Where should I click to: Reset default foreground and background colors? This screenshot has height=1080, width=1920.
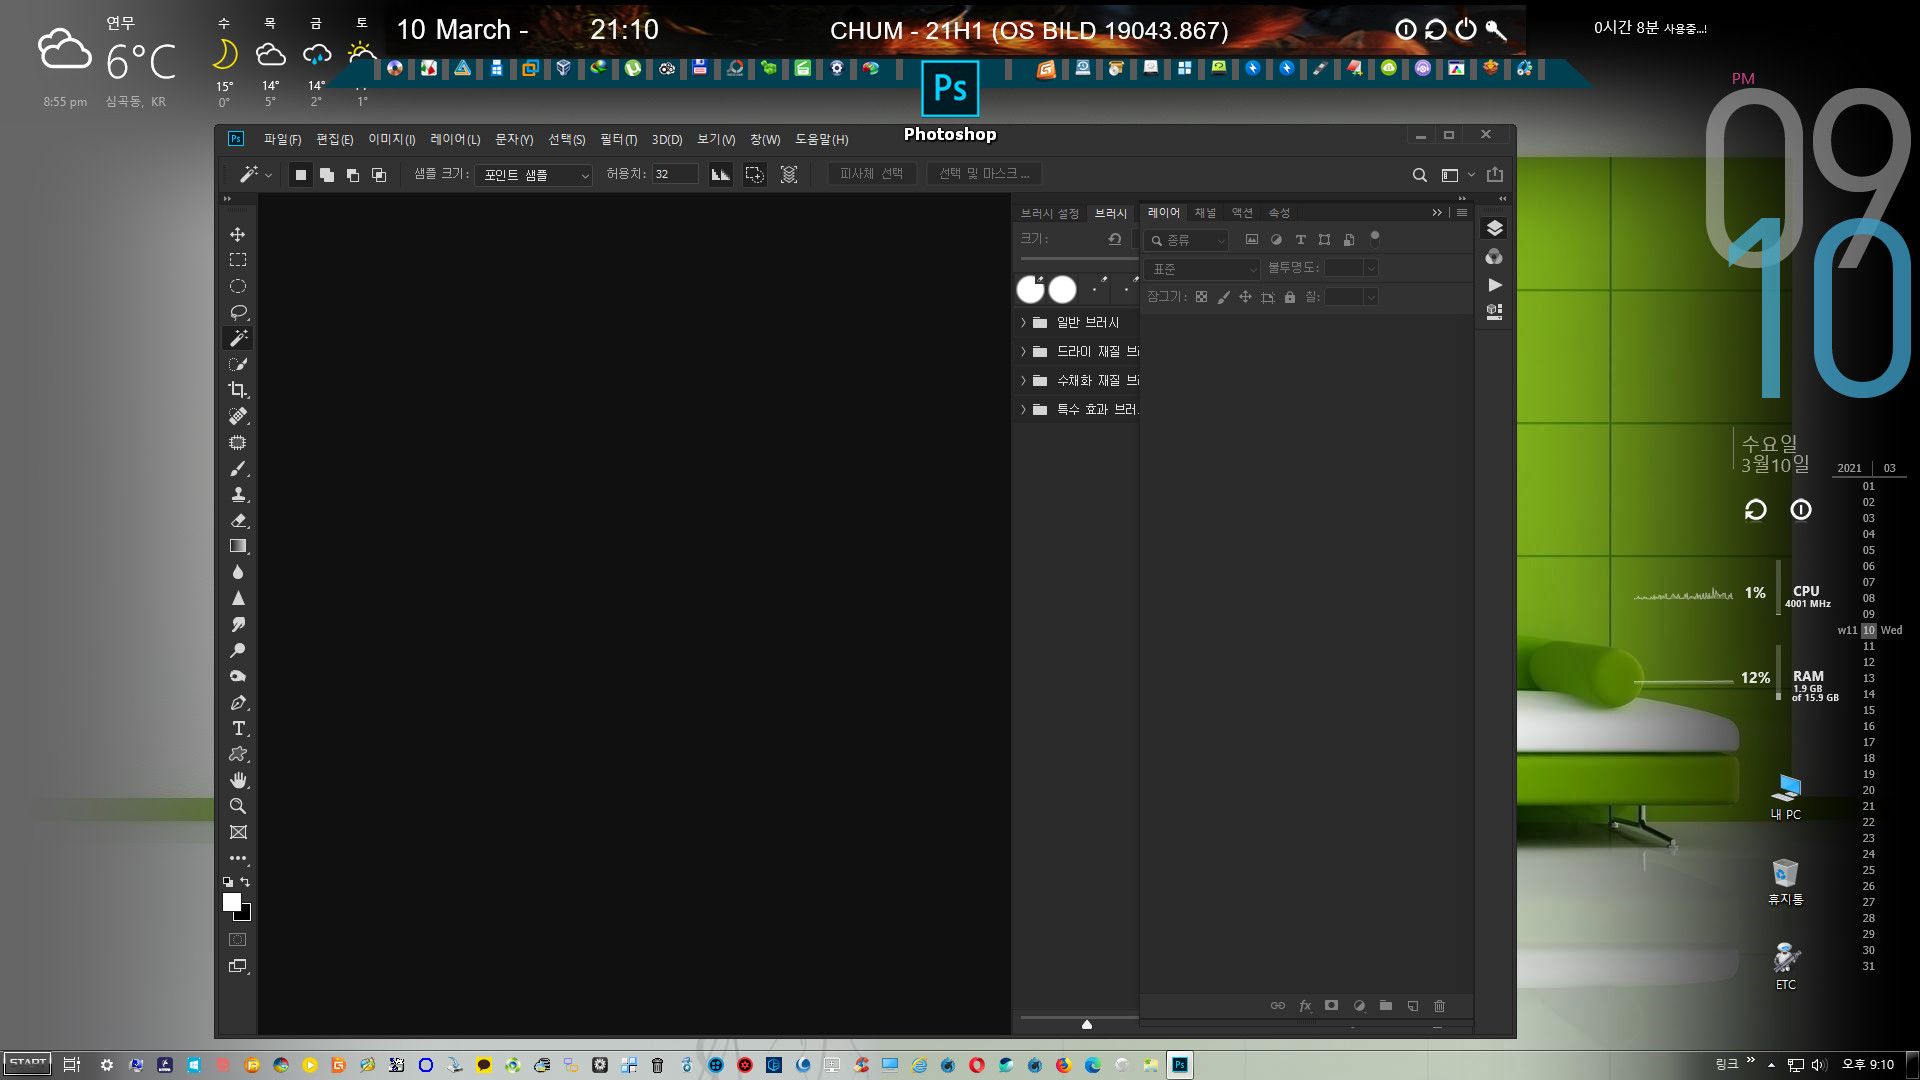(228, 882)
